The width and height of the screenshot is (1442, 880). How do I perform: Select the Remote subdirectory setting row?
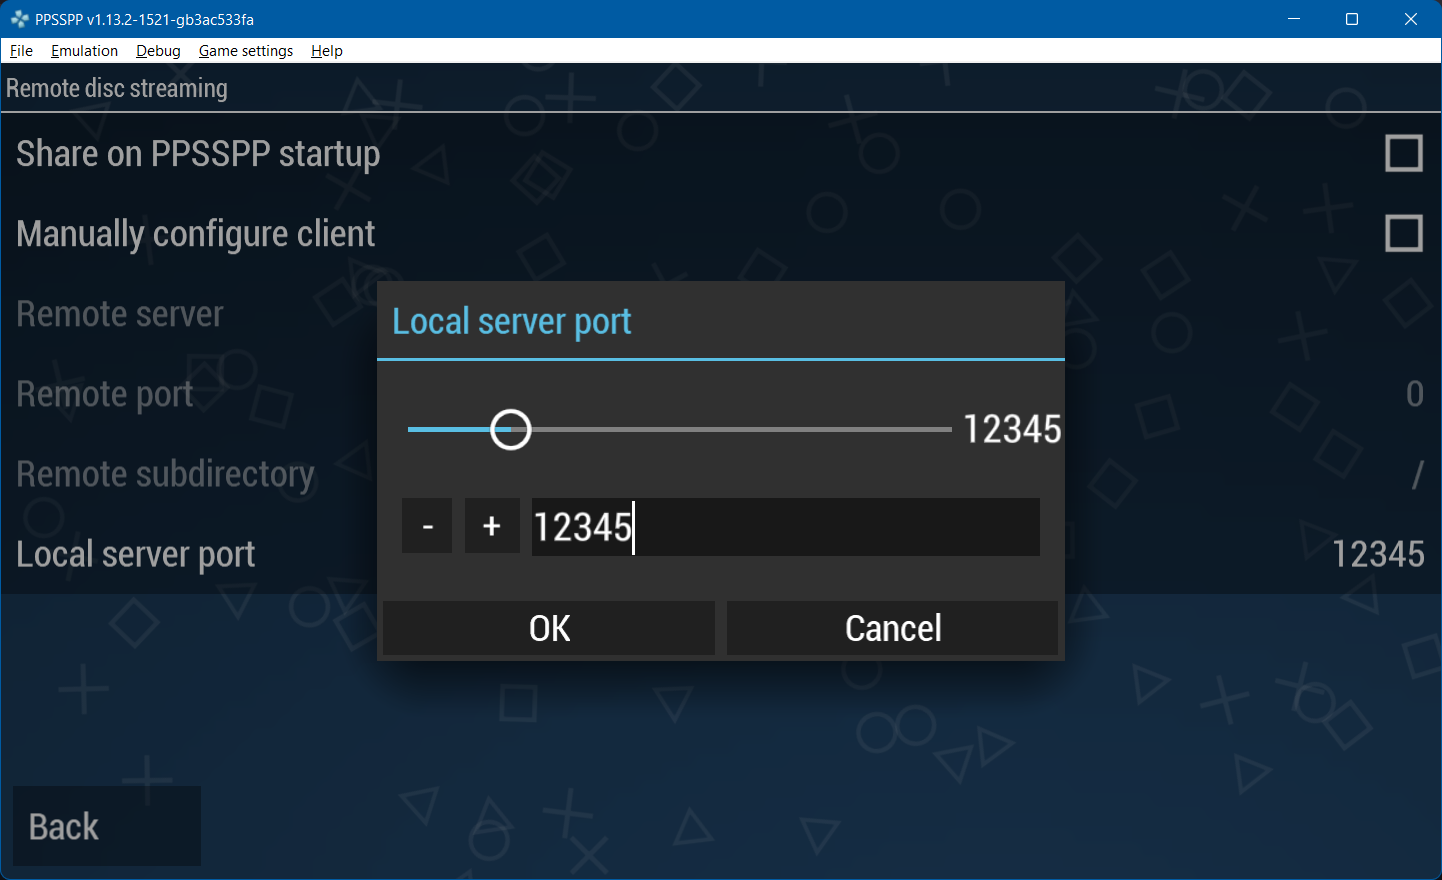click(x=165, y=473)
